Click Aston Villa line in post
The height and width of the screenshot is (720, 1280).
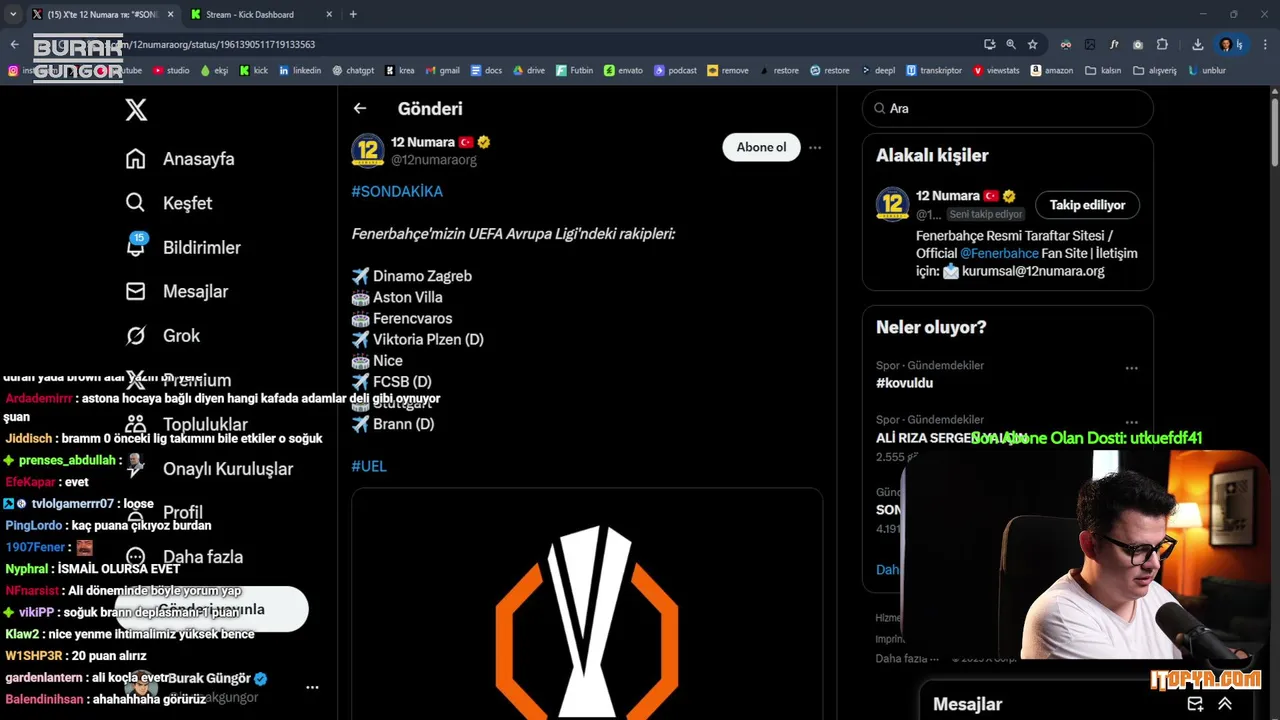(397, 297)
